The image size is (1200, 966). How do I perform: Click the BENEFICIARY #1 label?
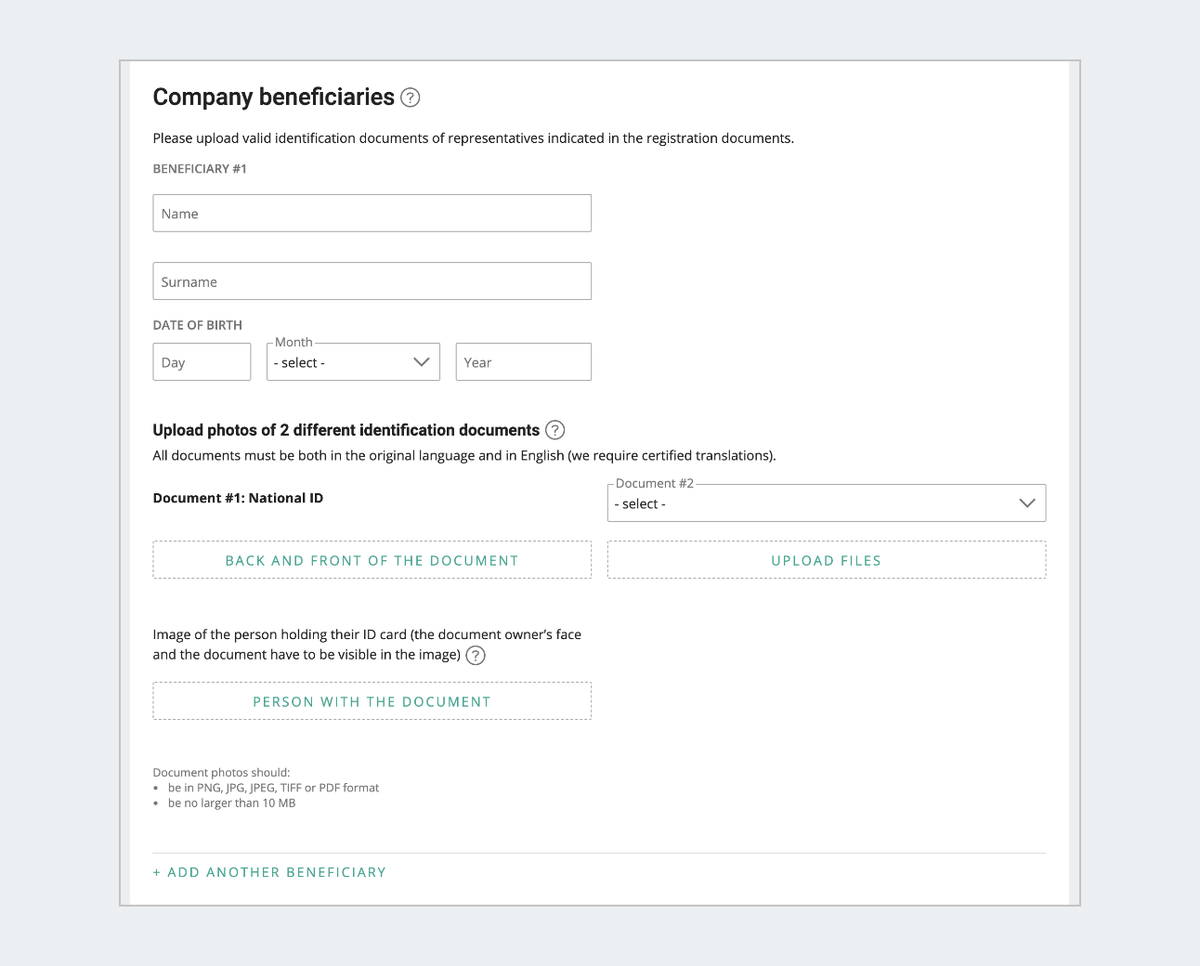[x=200, y=169]
